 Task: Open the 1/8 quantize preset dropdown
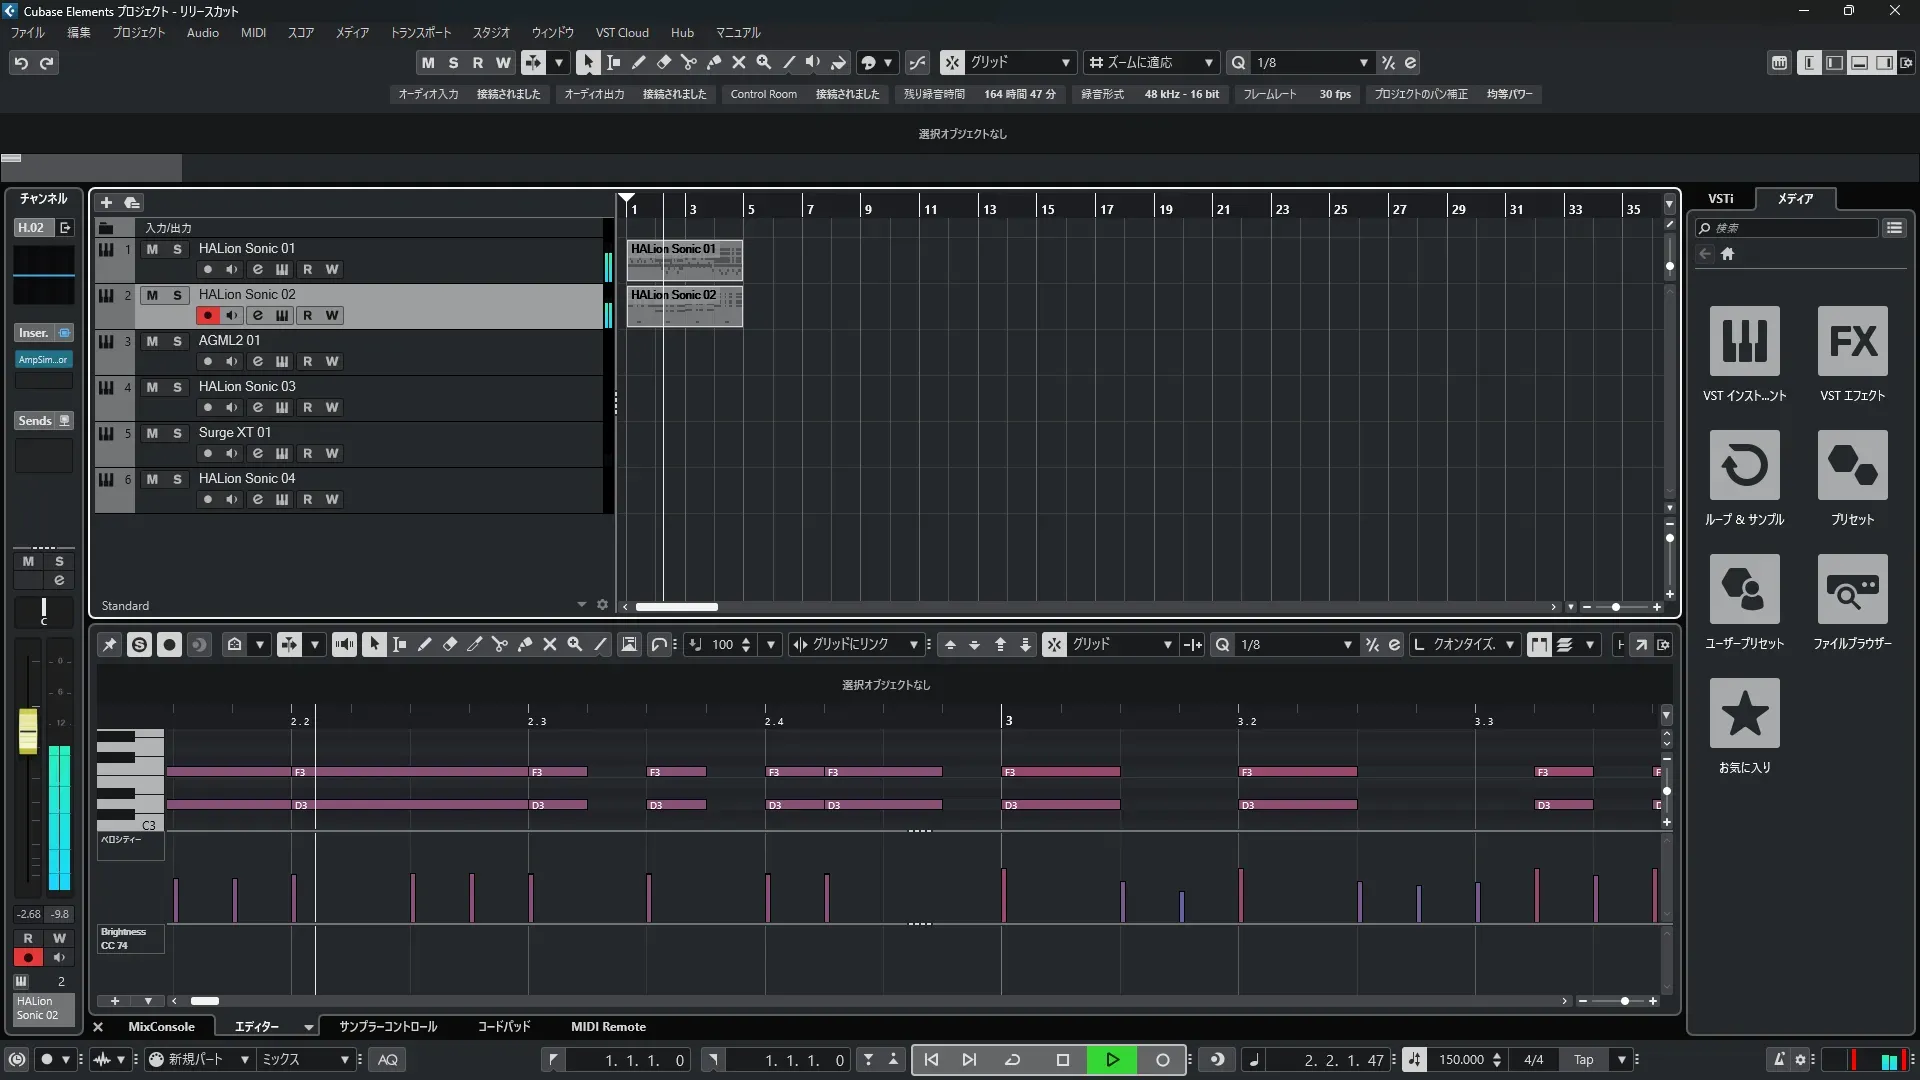[1363, 62]
